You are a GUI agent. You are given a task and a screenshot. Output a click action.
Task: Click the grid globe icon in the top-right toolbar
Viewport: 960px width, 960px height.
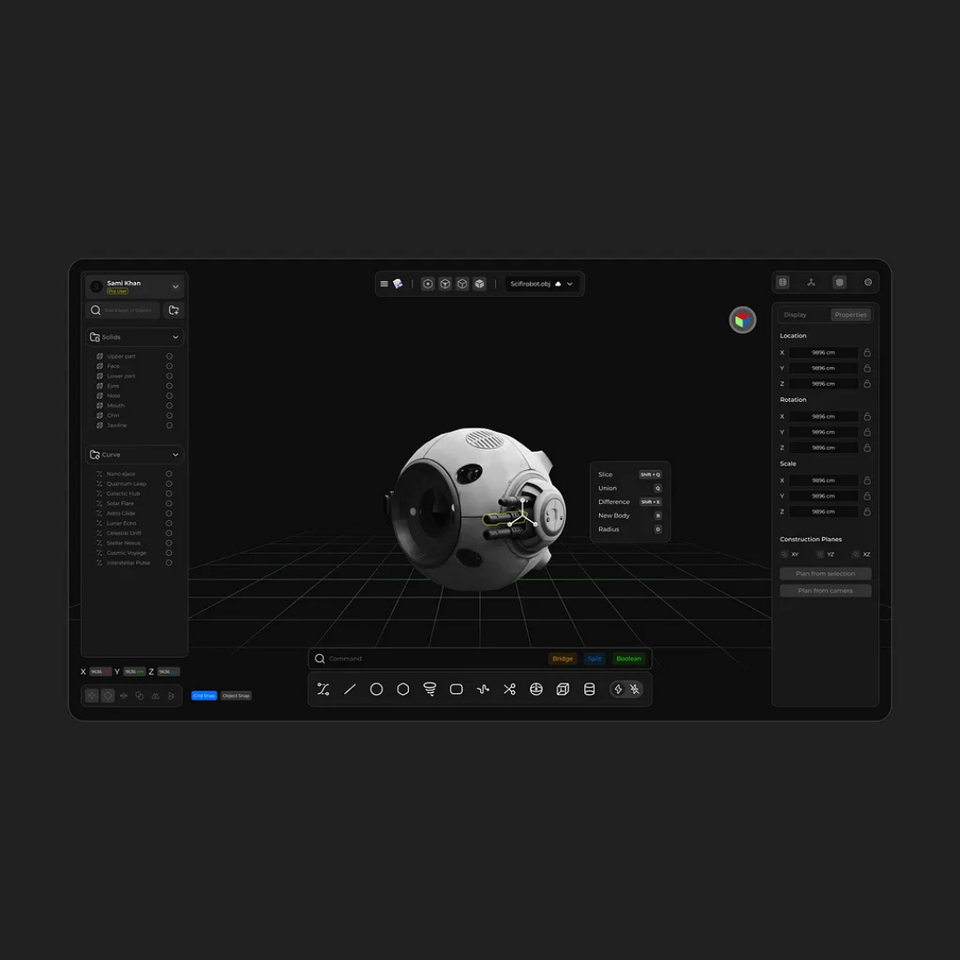[782, 282]
